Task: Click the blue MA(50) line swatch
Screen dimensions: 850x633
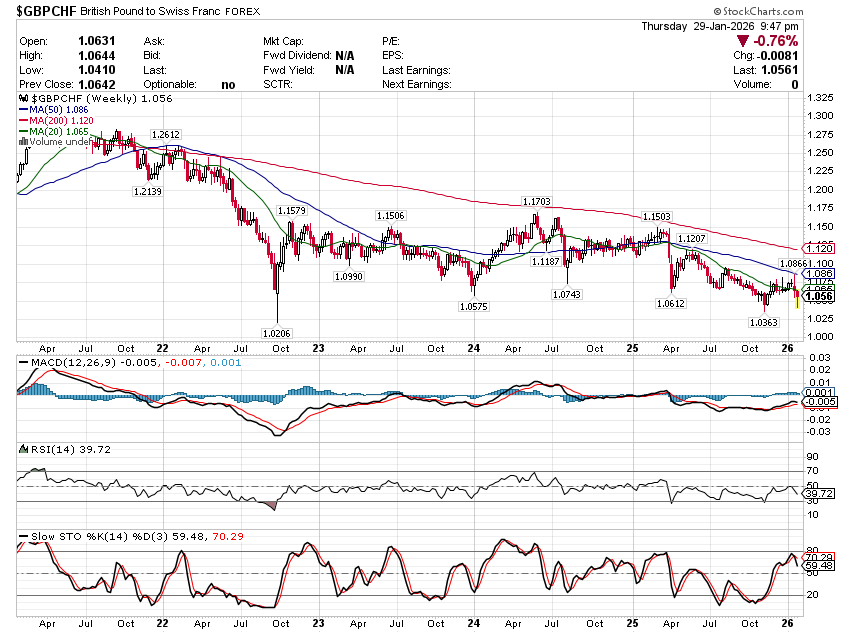Action: click(x=24, y=110)
